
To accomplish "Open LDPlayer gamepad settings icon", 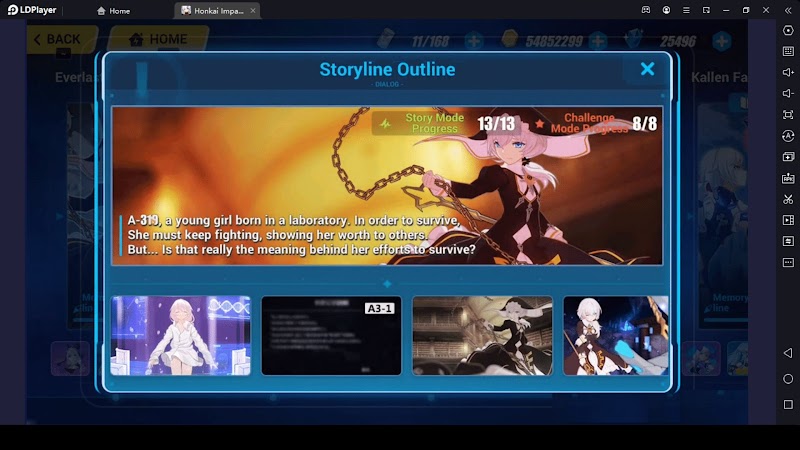I will click(x=646, y=10).
